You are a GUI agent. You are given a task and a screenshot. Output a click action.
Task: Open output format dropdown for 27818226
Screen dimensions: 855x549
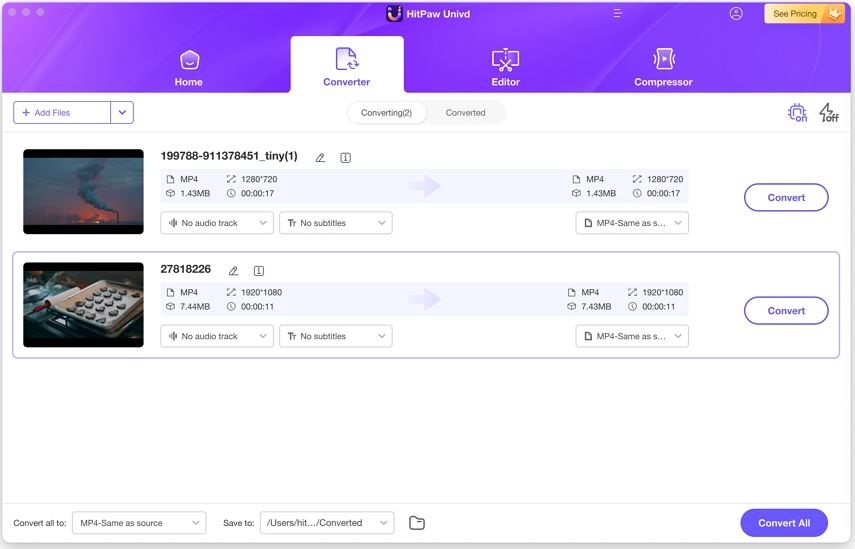tap(632, 336)
